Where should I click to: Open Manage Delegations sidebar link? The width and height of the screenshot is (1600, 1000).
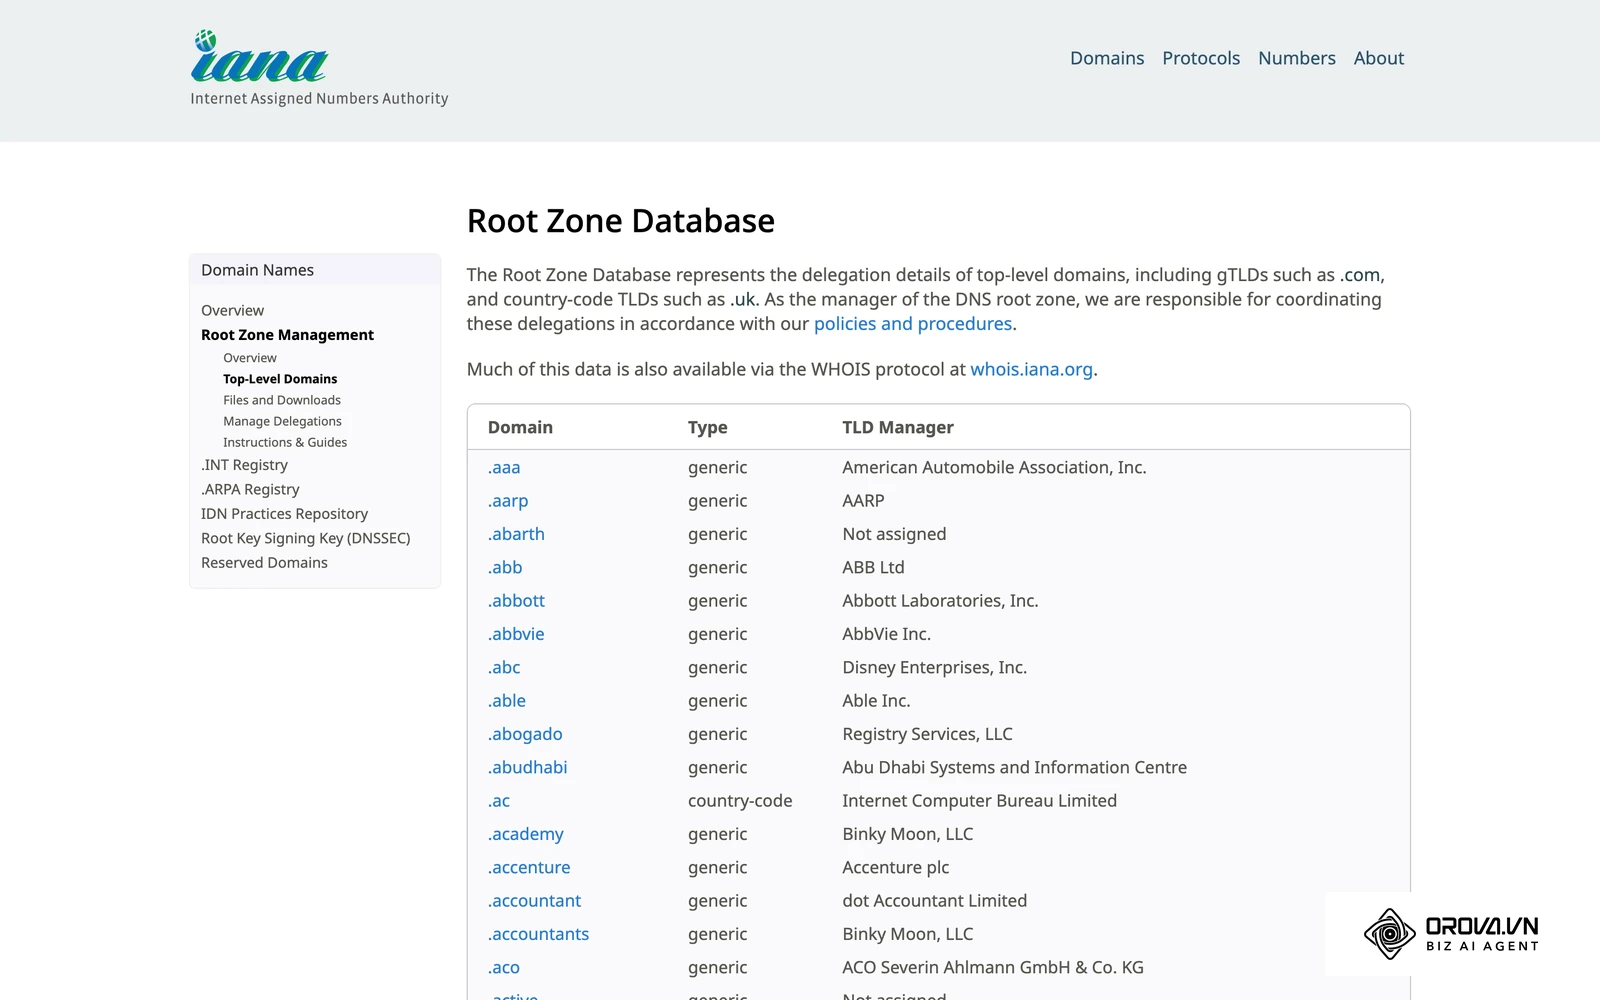pos(282,421)
